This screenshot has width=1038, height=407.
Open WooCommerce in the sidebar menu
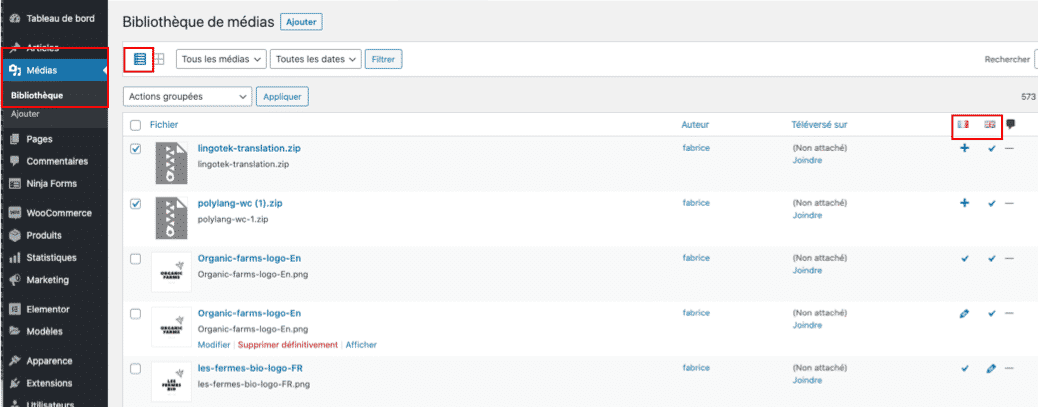(x=58, y=213)
